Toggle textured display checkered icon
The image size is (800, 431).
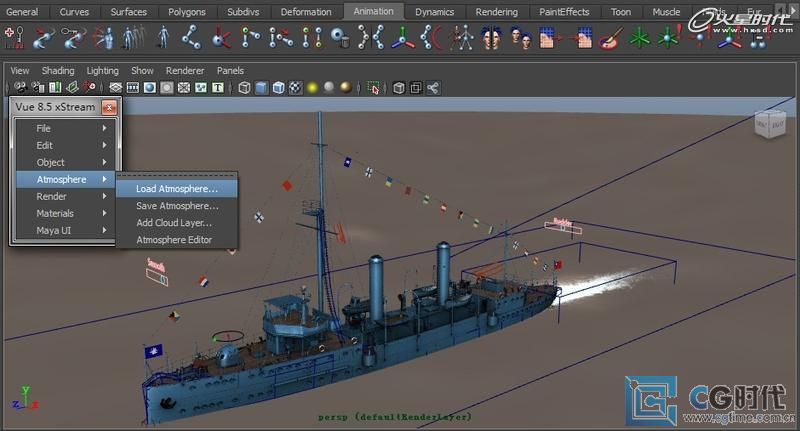(x=295, y=88)
